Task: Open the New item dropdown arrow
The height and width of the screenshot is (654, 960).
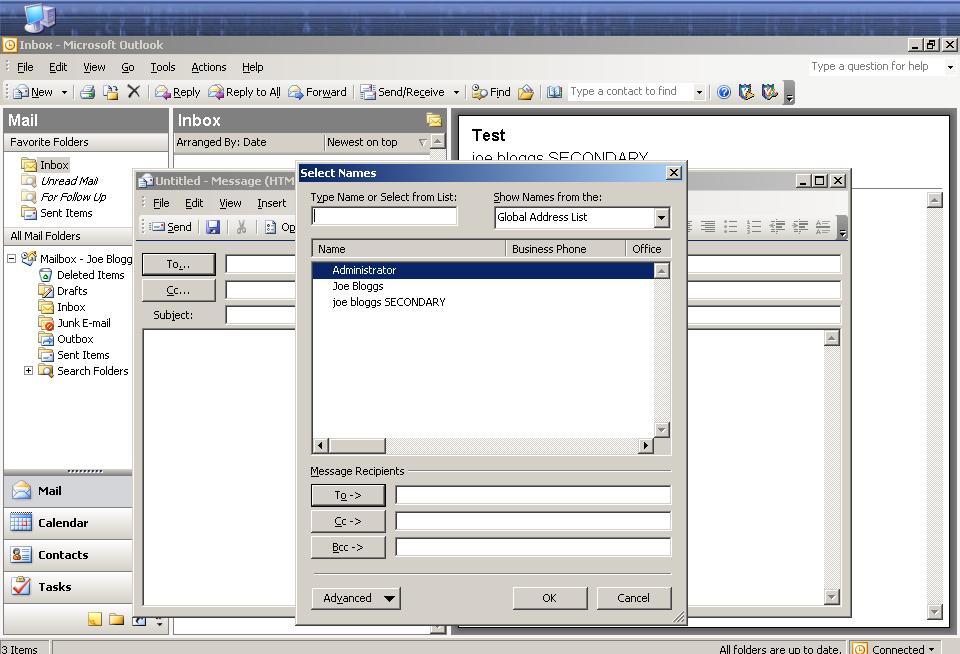Action: click(x=64, y=92)
